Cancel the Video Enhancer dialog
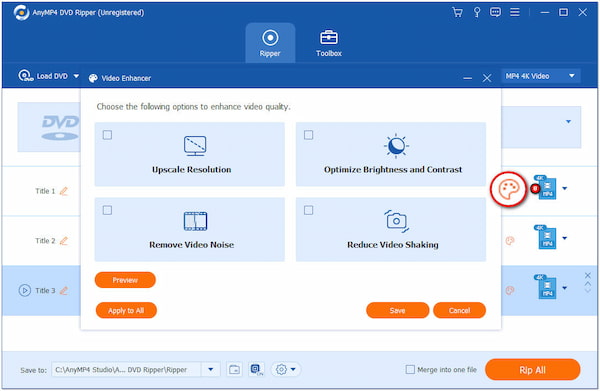Screen dimensions: 600x391 tap(459, 310)
